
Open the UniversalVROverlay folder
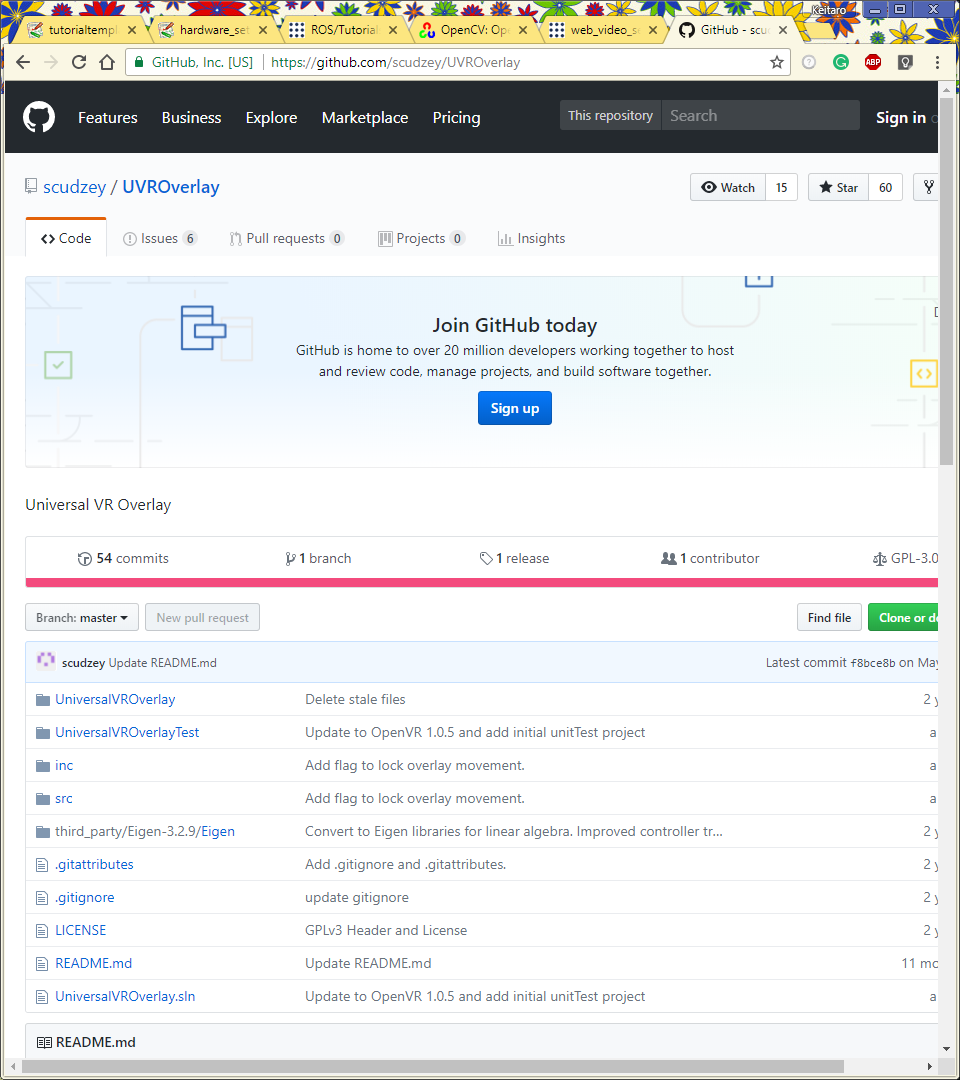pos(115,699)
